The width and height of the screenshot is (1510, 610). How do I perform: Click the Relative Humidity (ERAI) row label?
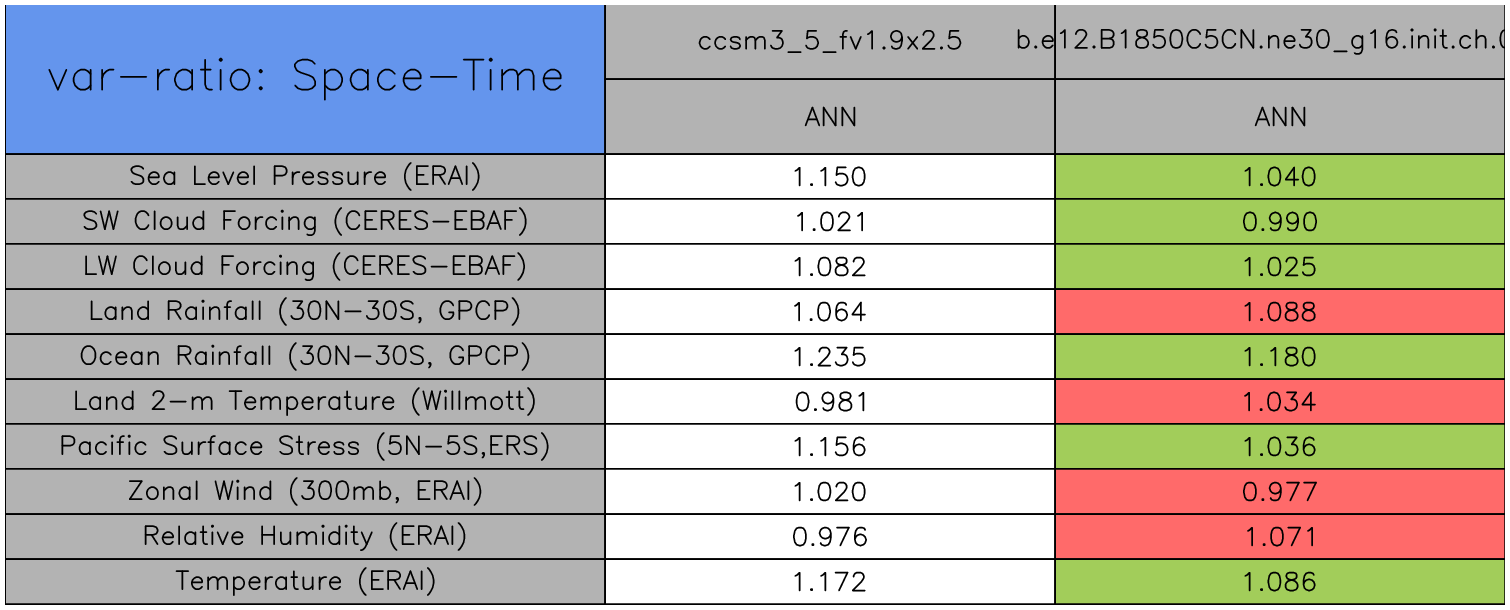(305, 536)
